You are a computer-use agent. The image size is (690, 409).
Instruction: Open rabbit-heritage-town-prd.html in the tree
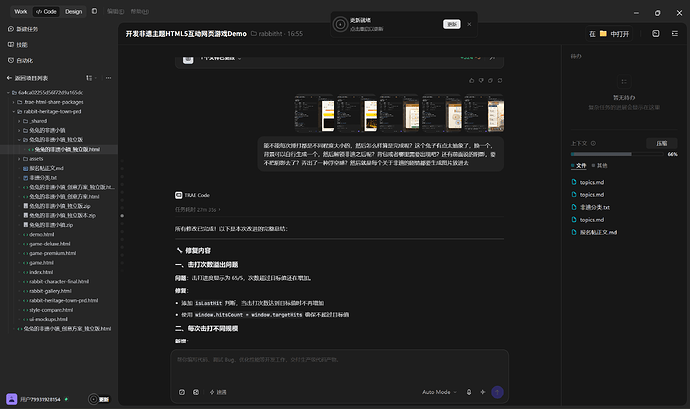(64, 300)
